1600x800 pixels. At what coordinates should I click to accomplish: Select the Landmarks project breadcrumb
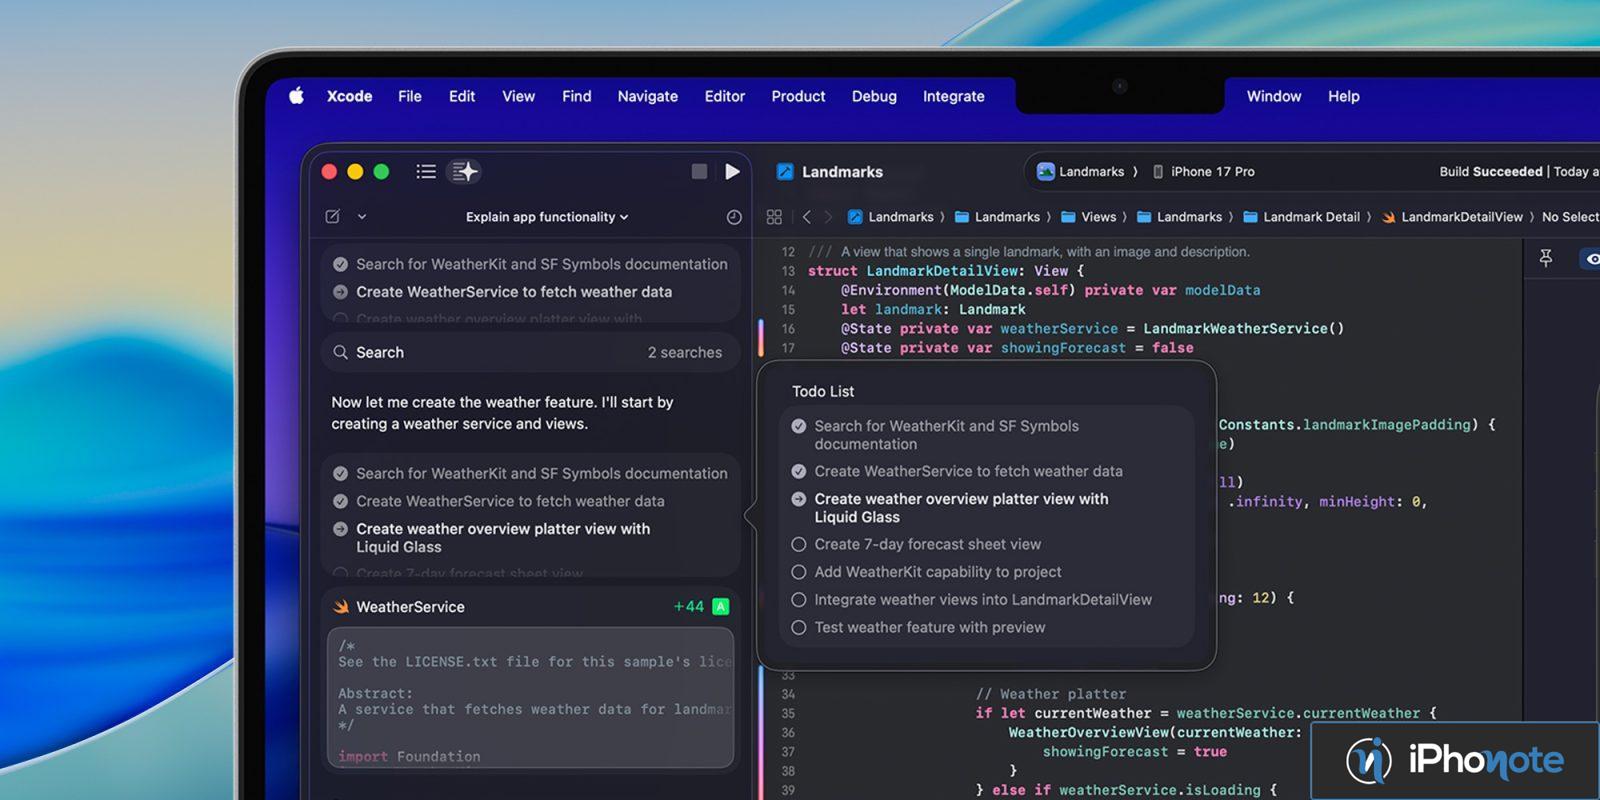tap(891, 217)
